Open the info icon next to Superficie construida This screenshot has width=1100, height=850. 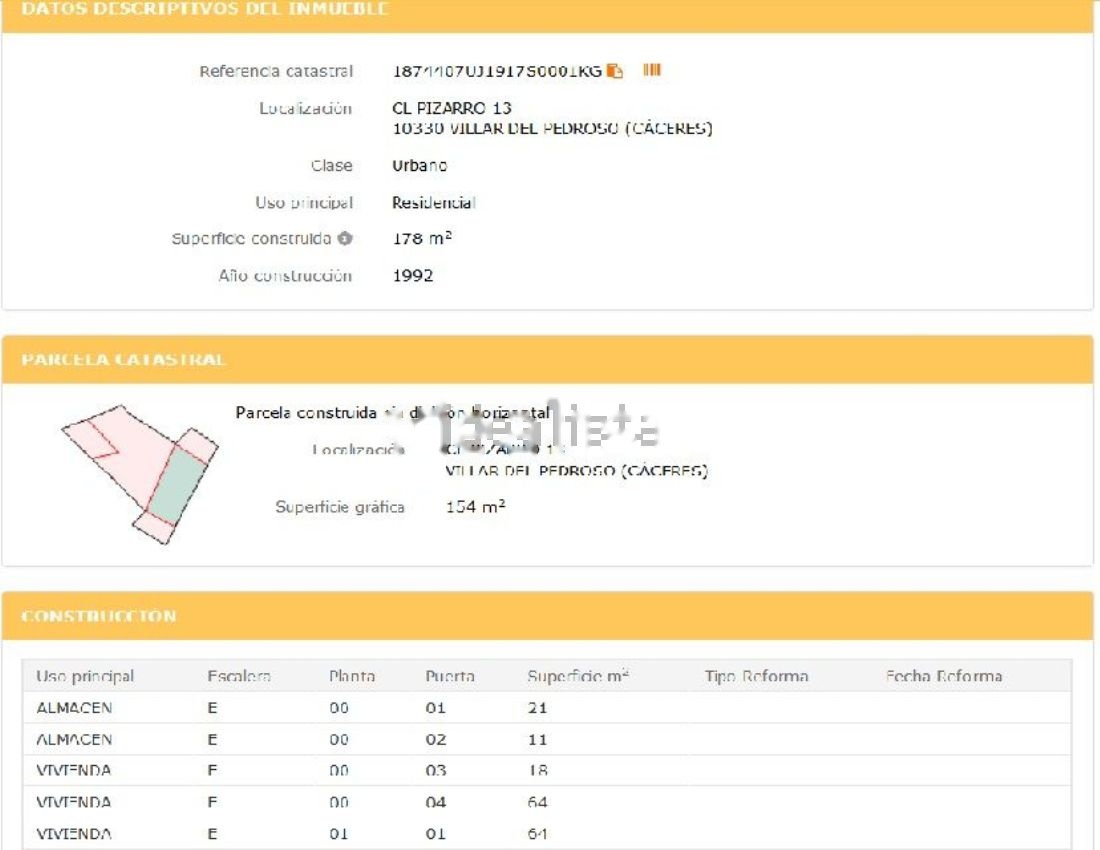click(x=345, y=239)
